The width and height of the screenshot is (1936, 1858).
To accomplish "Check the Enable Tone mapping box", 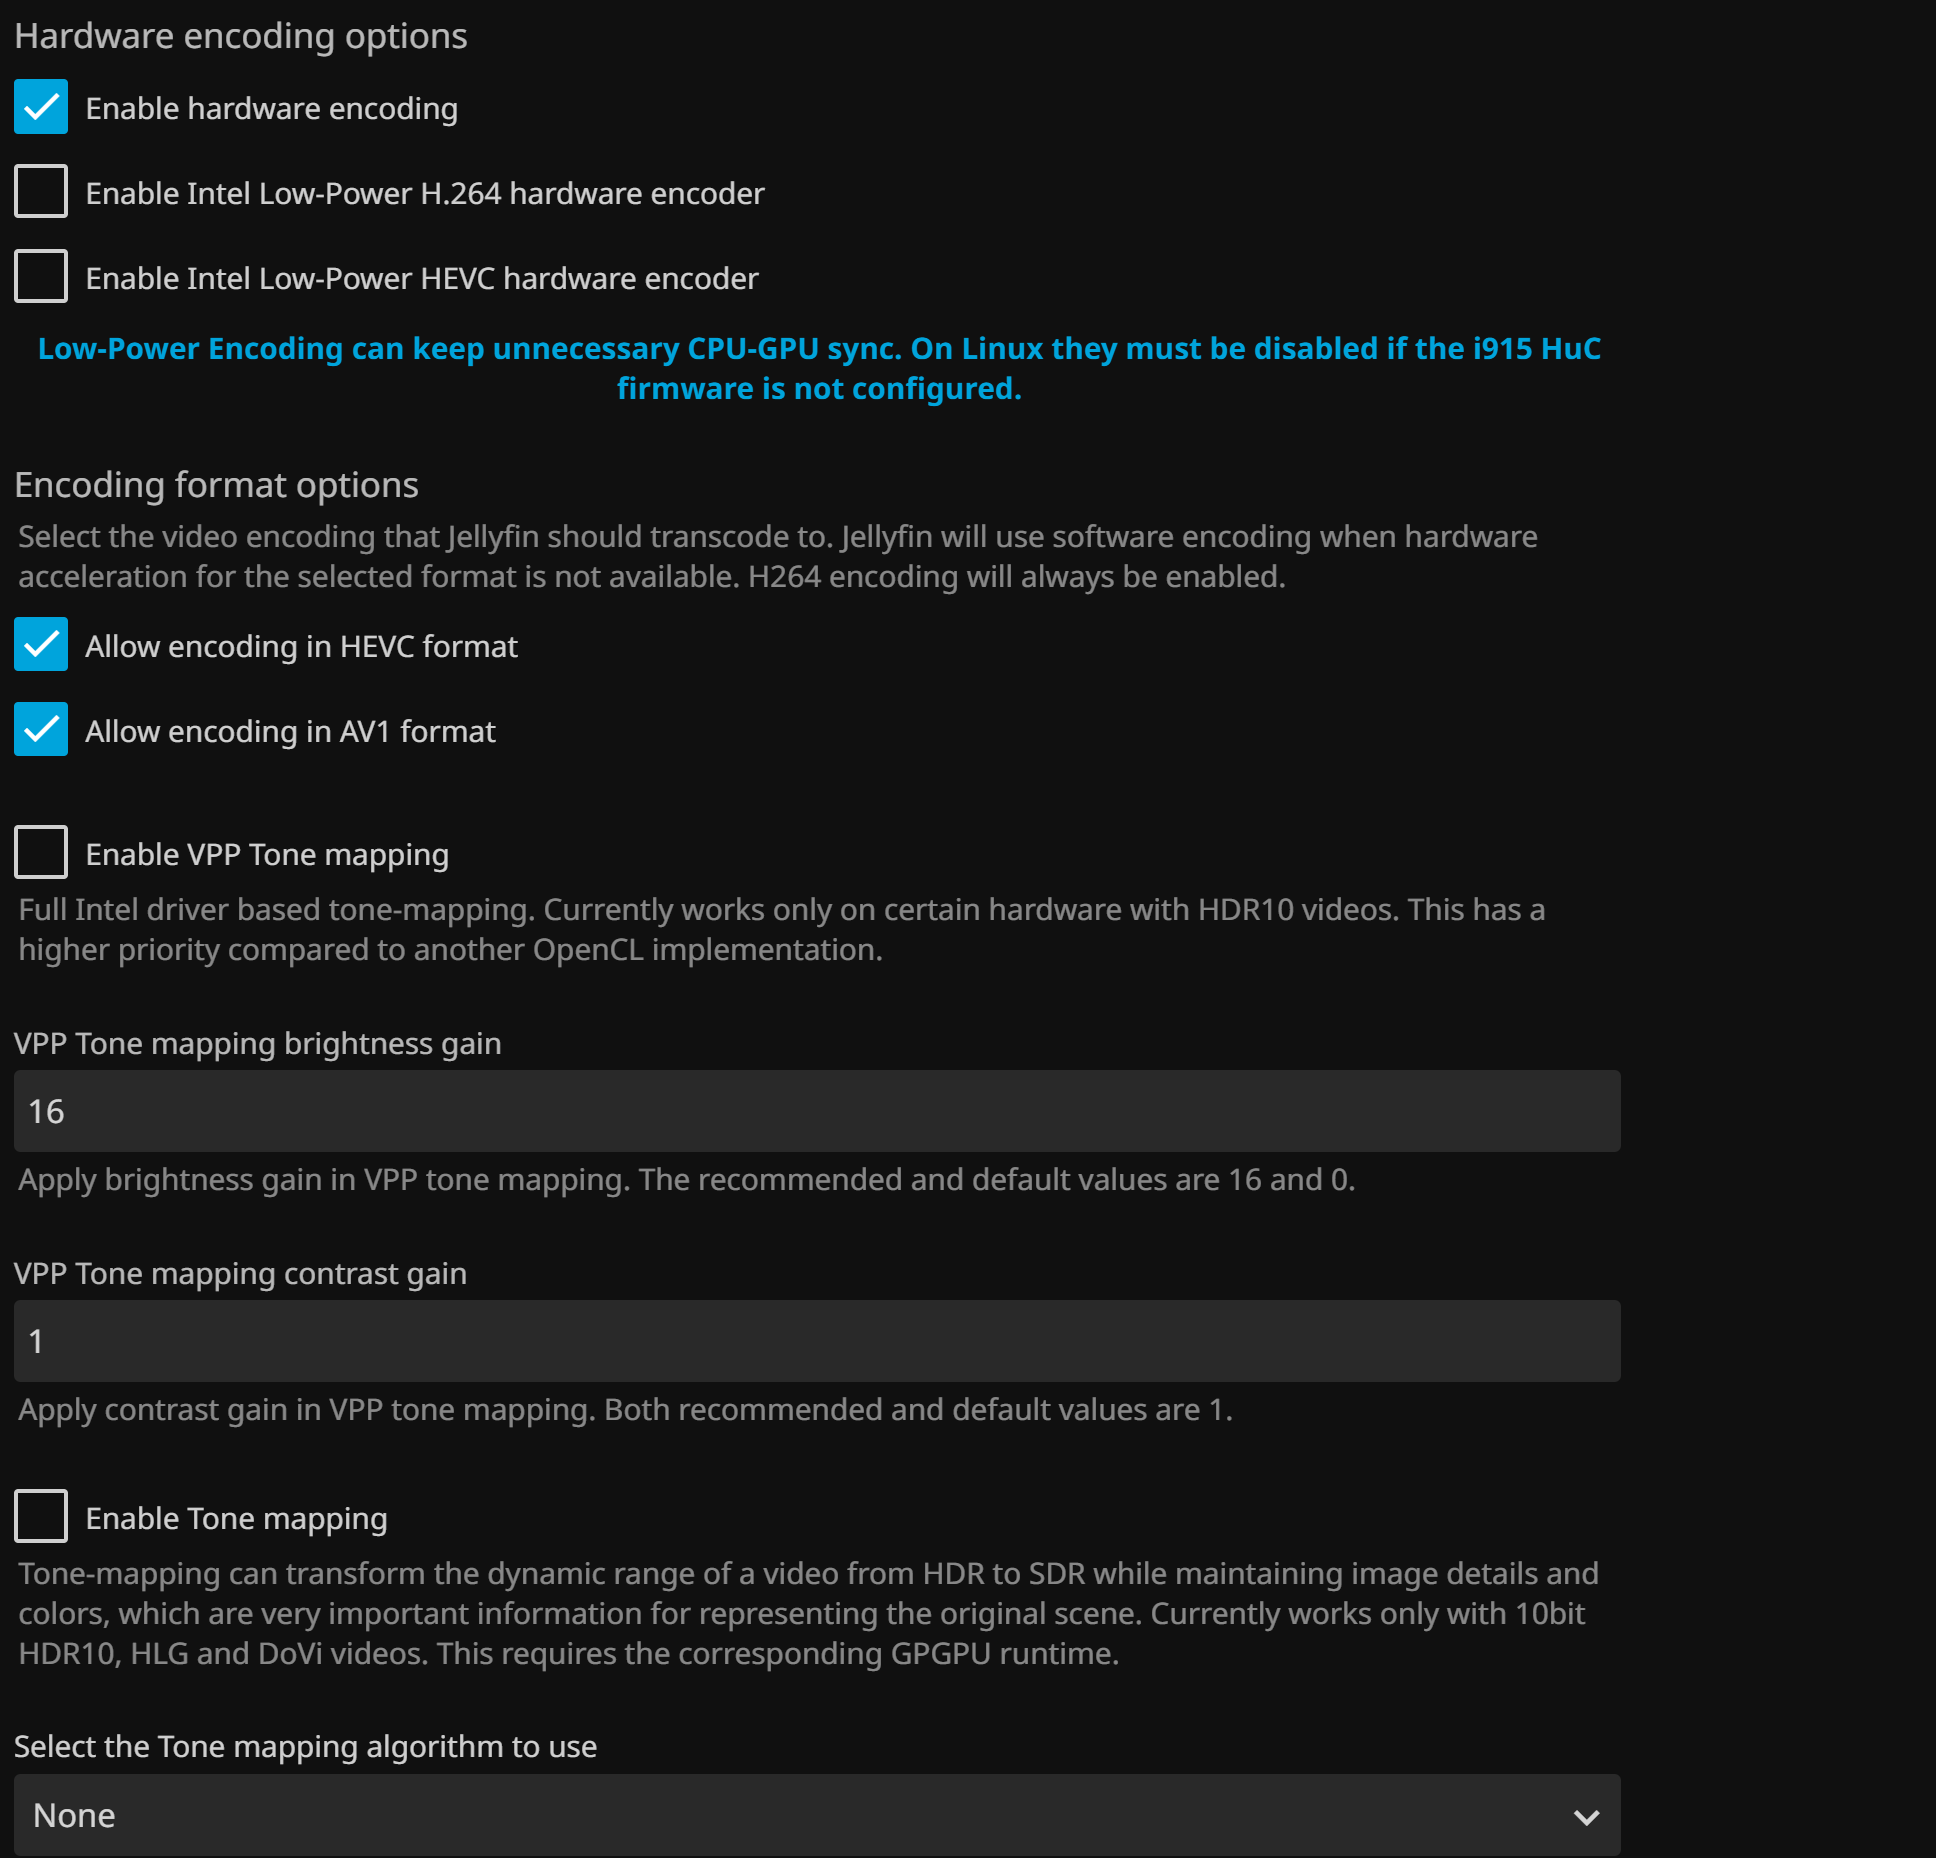I will point(41,1517).
